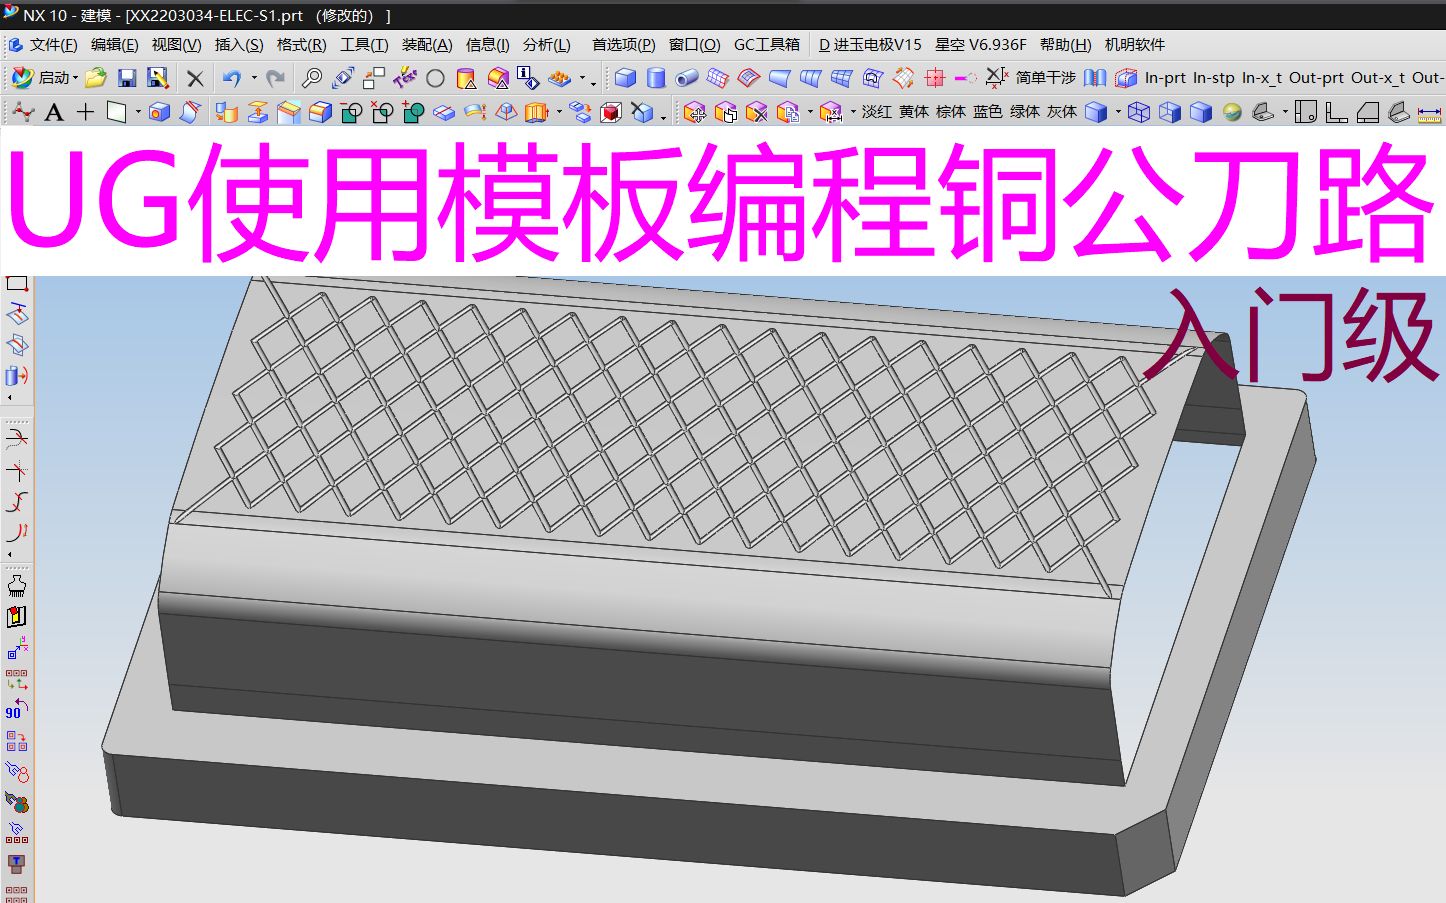Click the Open file folder icon
The height and width of the screenshot is (903, 1446).
click(x=97, y=78)
